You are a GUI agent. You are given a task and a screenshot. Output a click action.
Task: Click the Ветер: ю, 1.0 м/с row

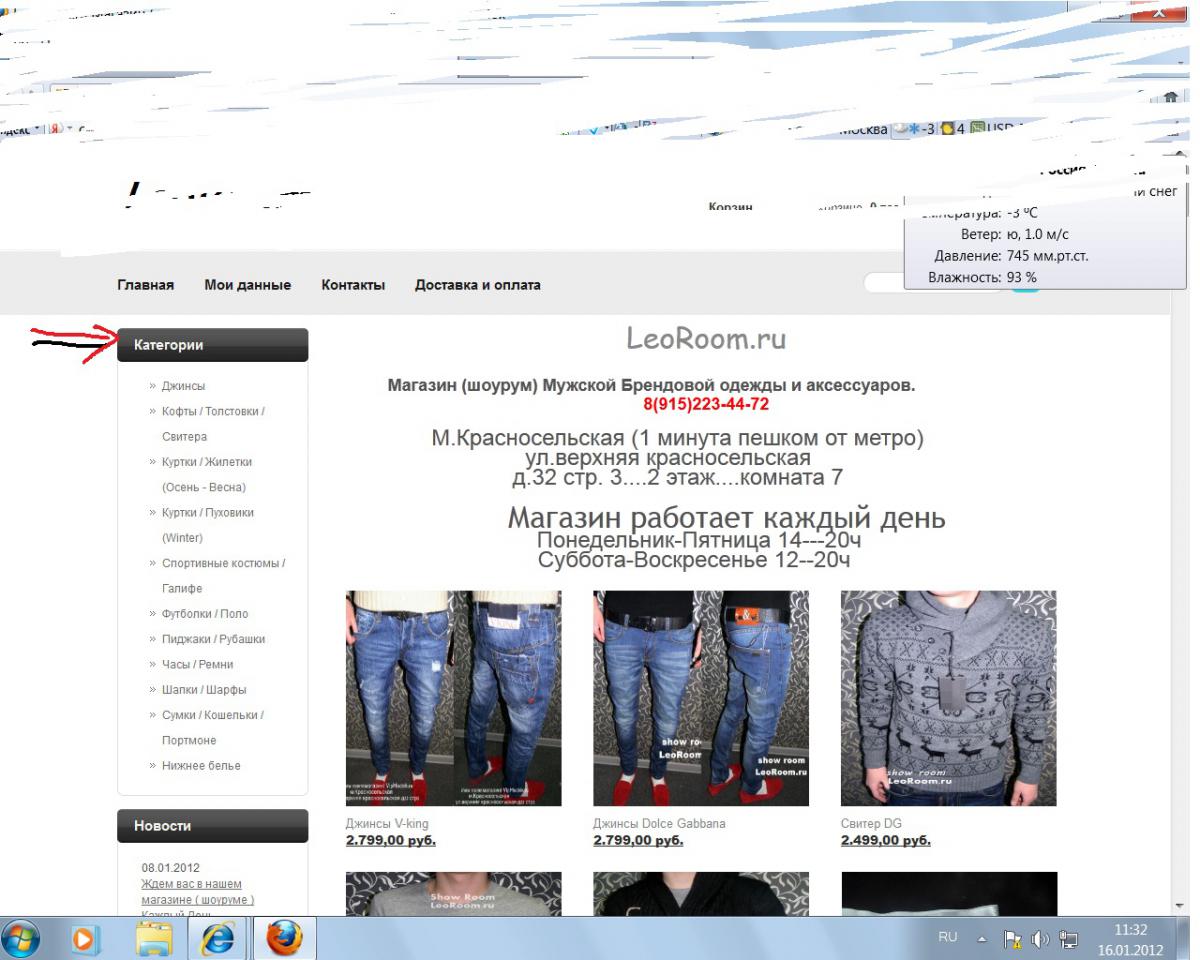1015,234
